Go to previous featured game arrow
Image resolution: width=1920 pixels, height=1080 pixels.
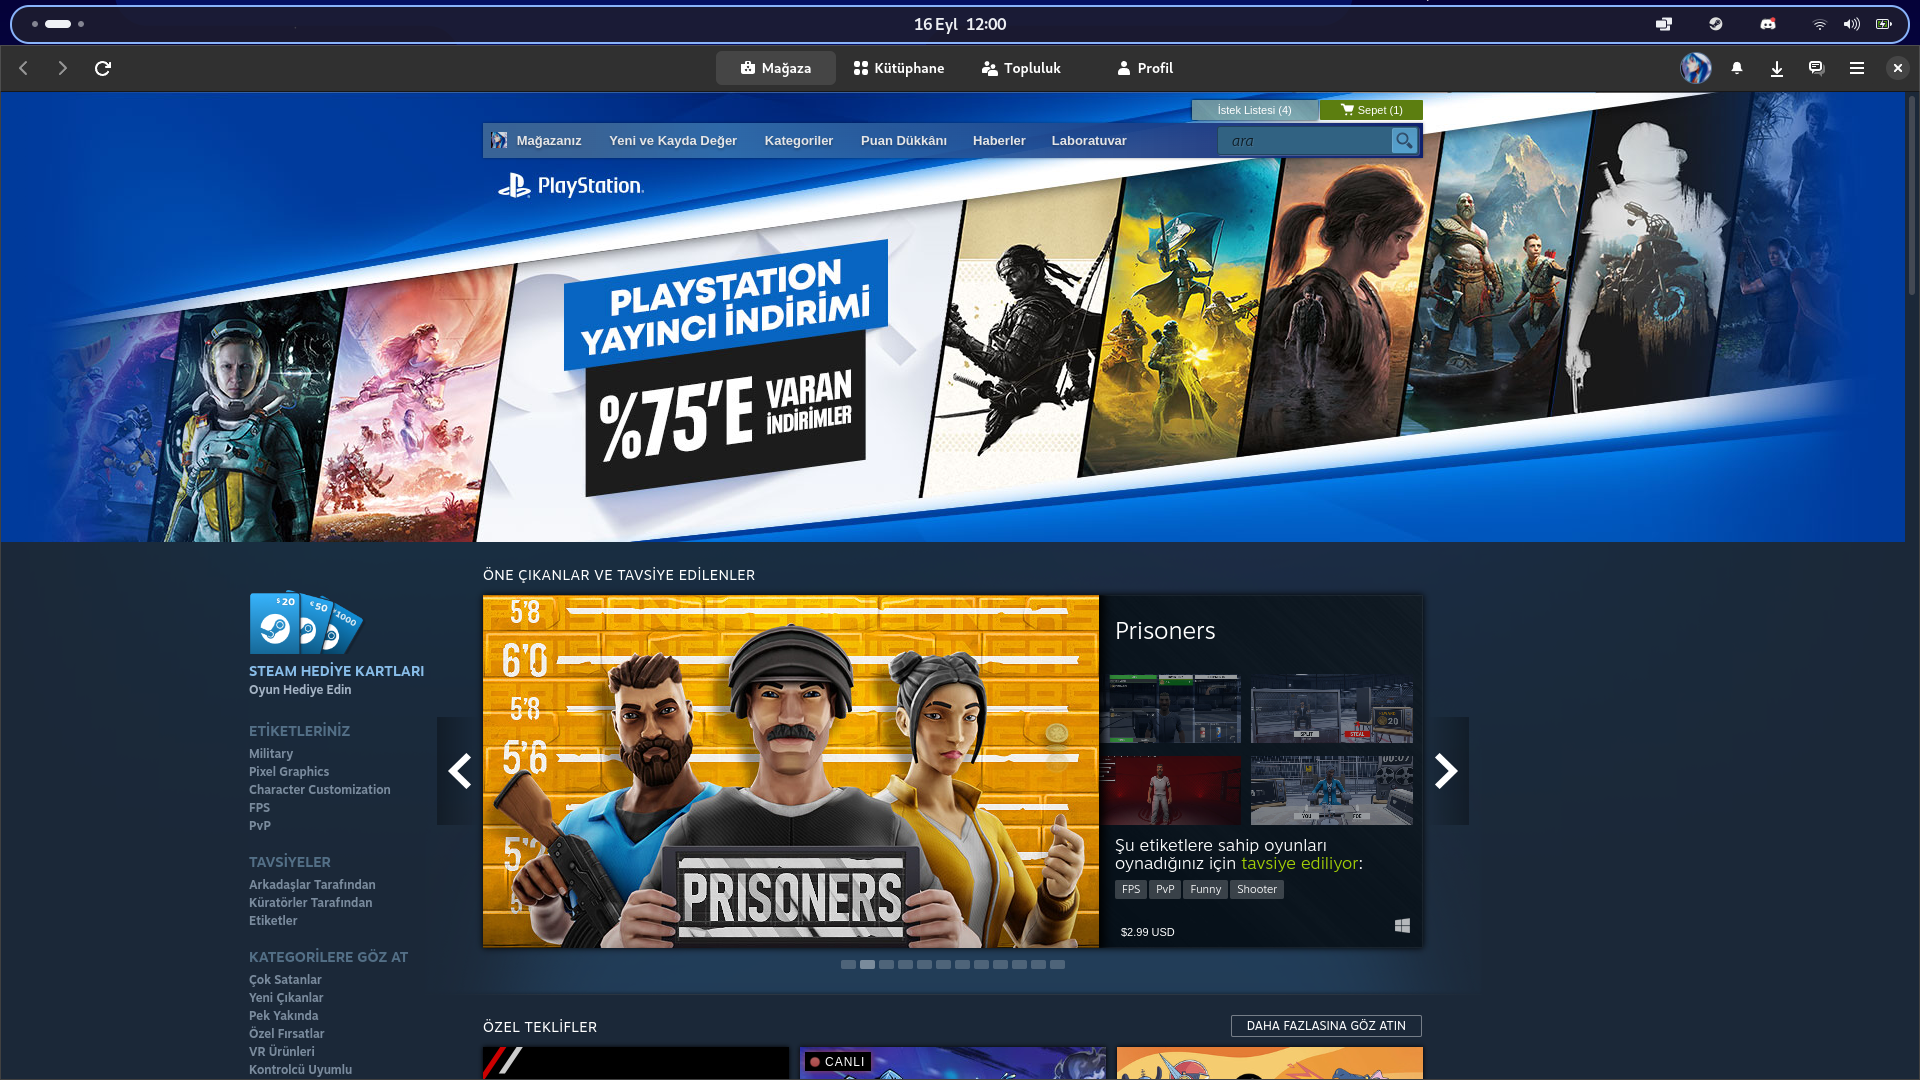point(460,771)
